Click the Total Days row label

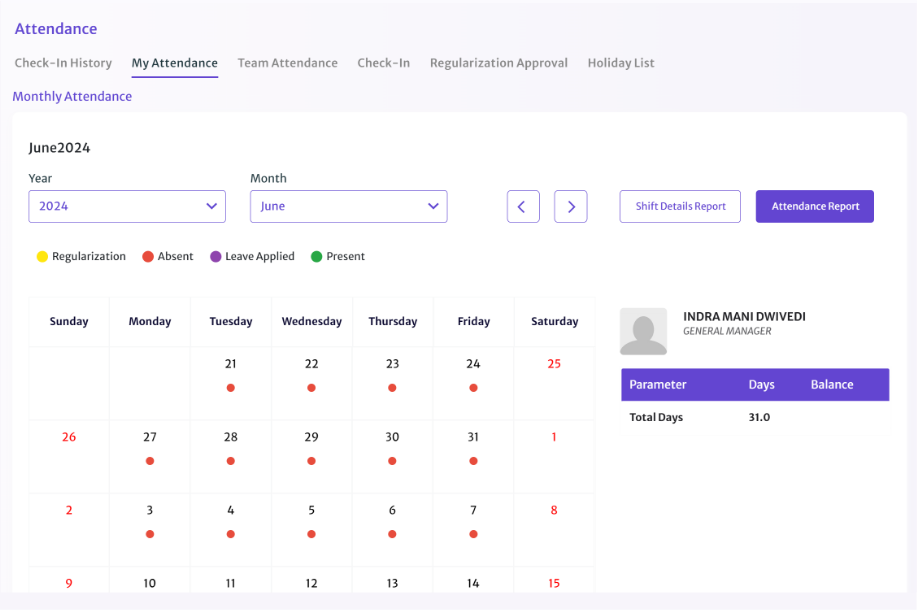[x=656, y=417]
